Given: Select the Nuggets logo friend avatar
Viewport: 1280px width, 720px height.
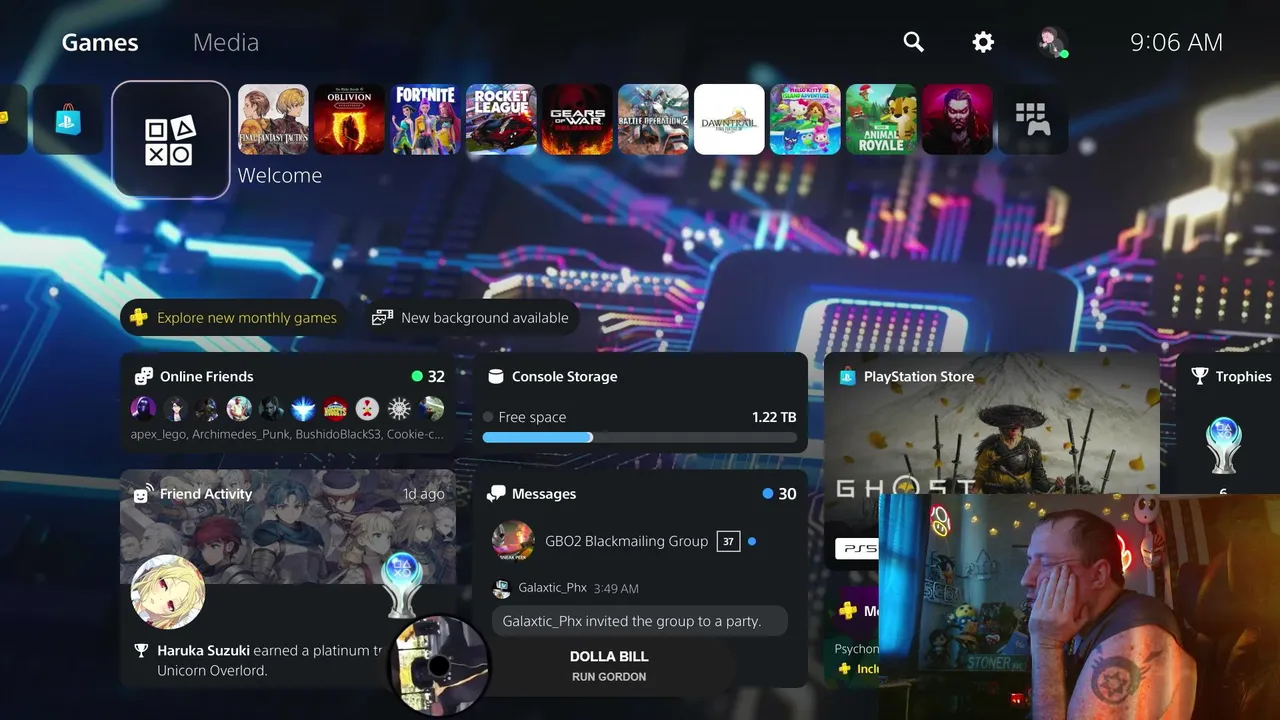Looking at the screenshot, I should click(x=335, y=408).
